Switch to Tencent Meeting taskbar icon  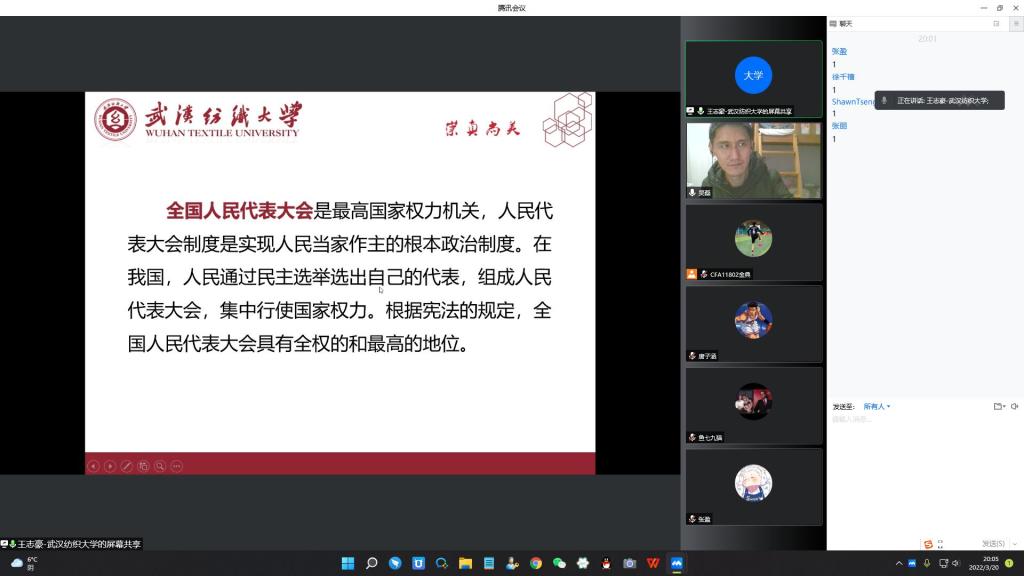677,563
